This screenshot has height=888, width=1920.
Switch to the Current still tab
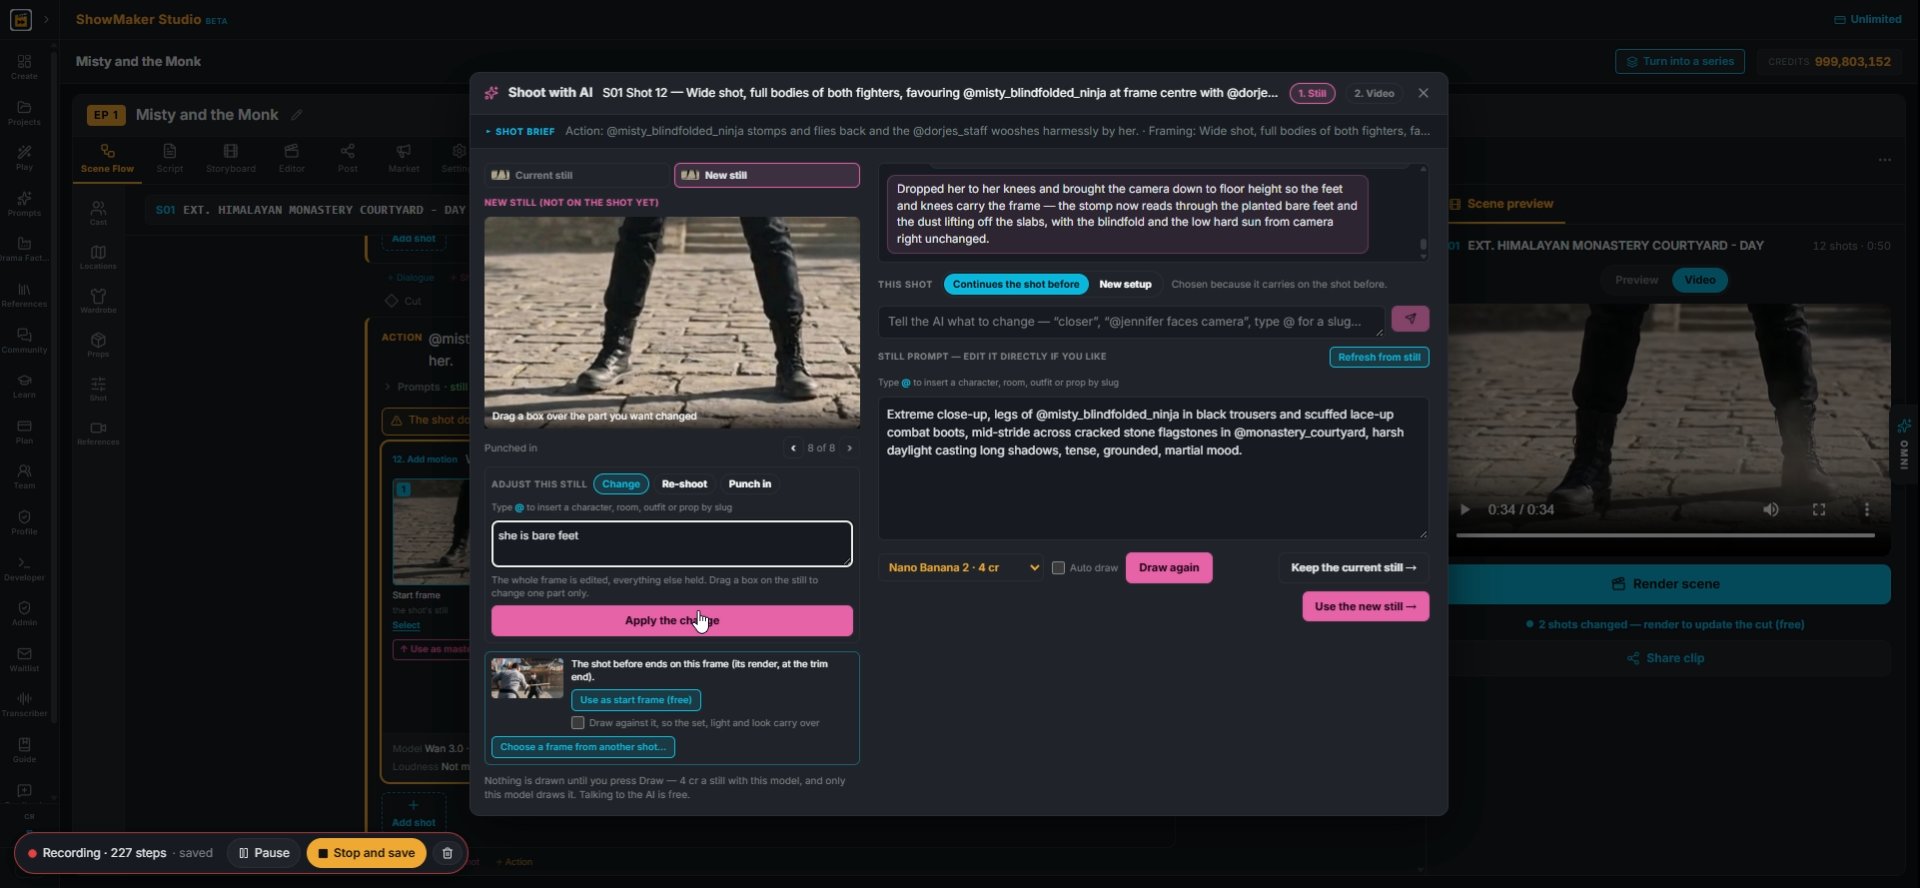tap(576, 175)
